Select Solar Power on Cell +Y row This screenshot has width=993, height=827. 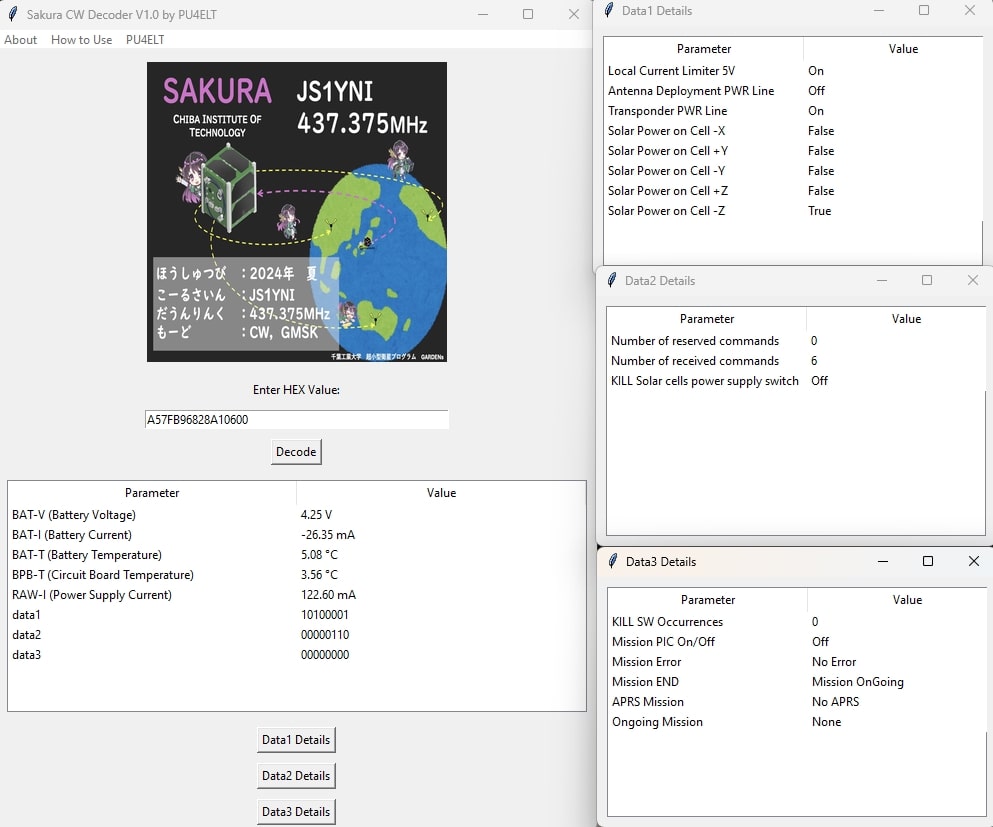(794, 151)
